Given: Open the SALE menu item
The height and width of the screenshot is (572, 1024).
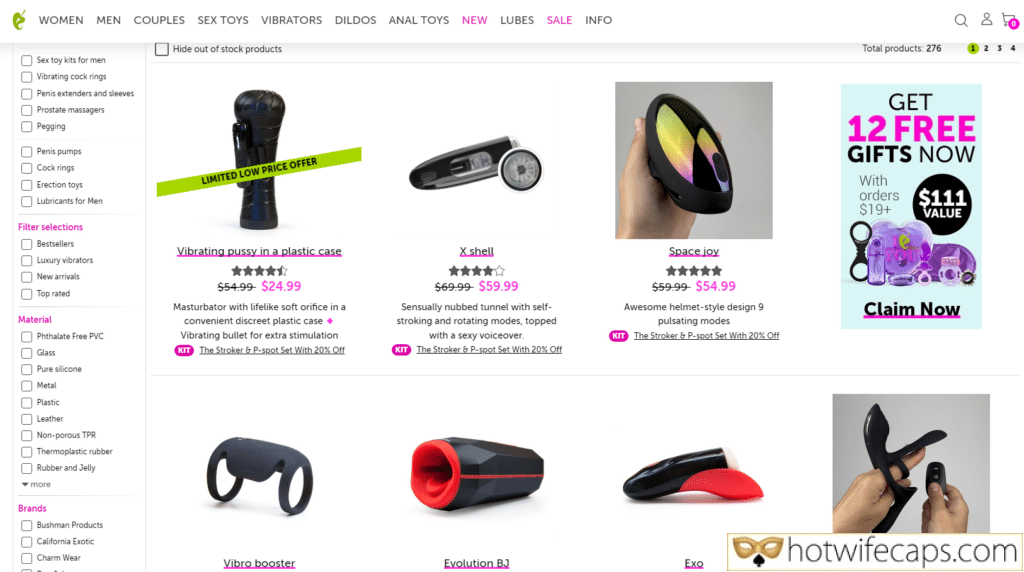Looking at the screenshot, I should point(559,20).
